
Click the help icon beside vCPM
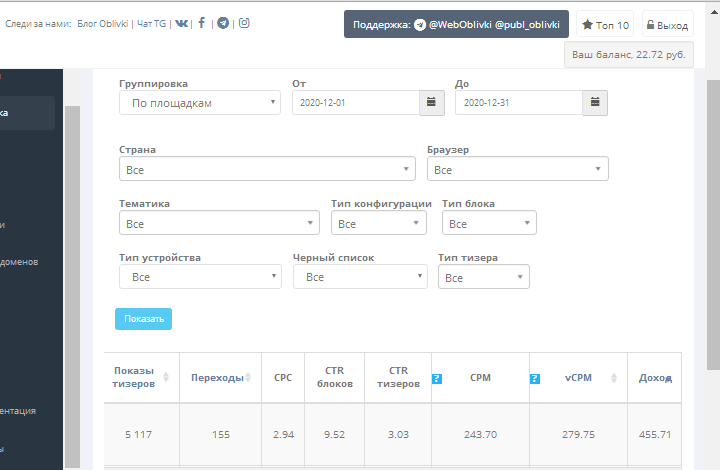pos(535,378)
